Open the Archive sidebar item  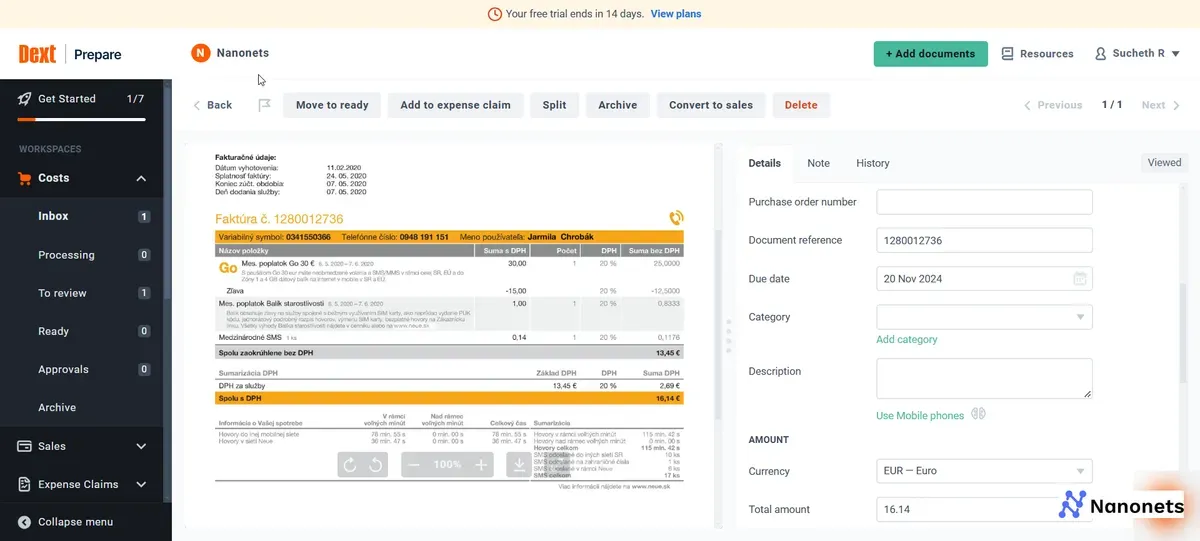click(x=81, y=407)
